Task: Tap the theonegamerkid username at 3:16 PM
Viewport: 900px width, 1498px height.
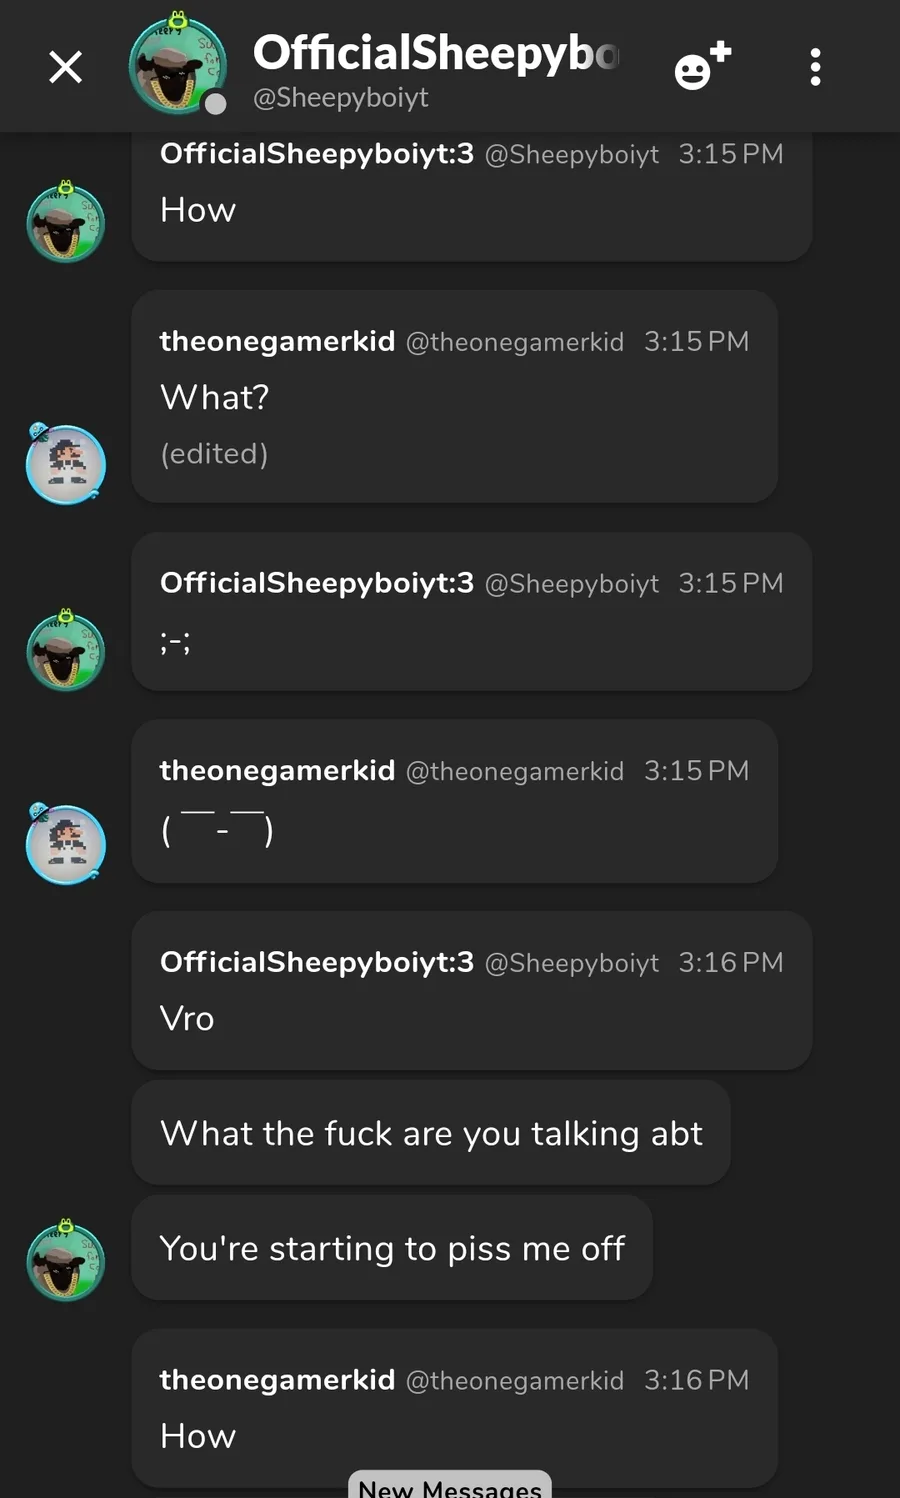Action: tap(277, 1380)
